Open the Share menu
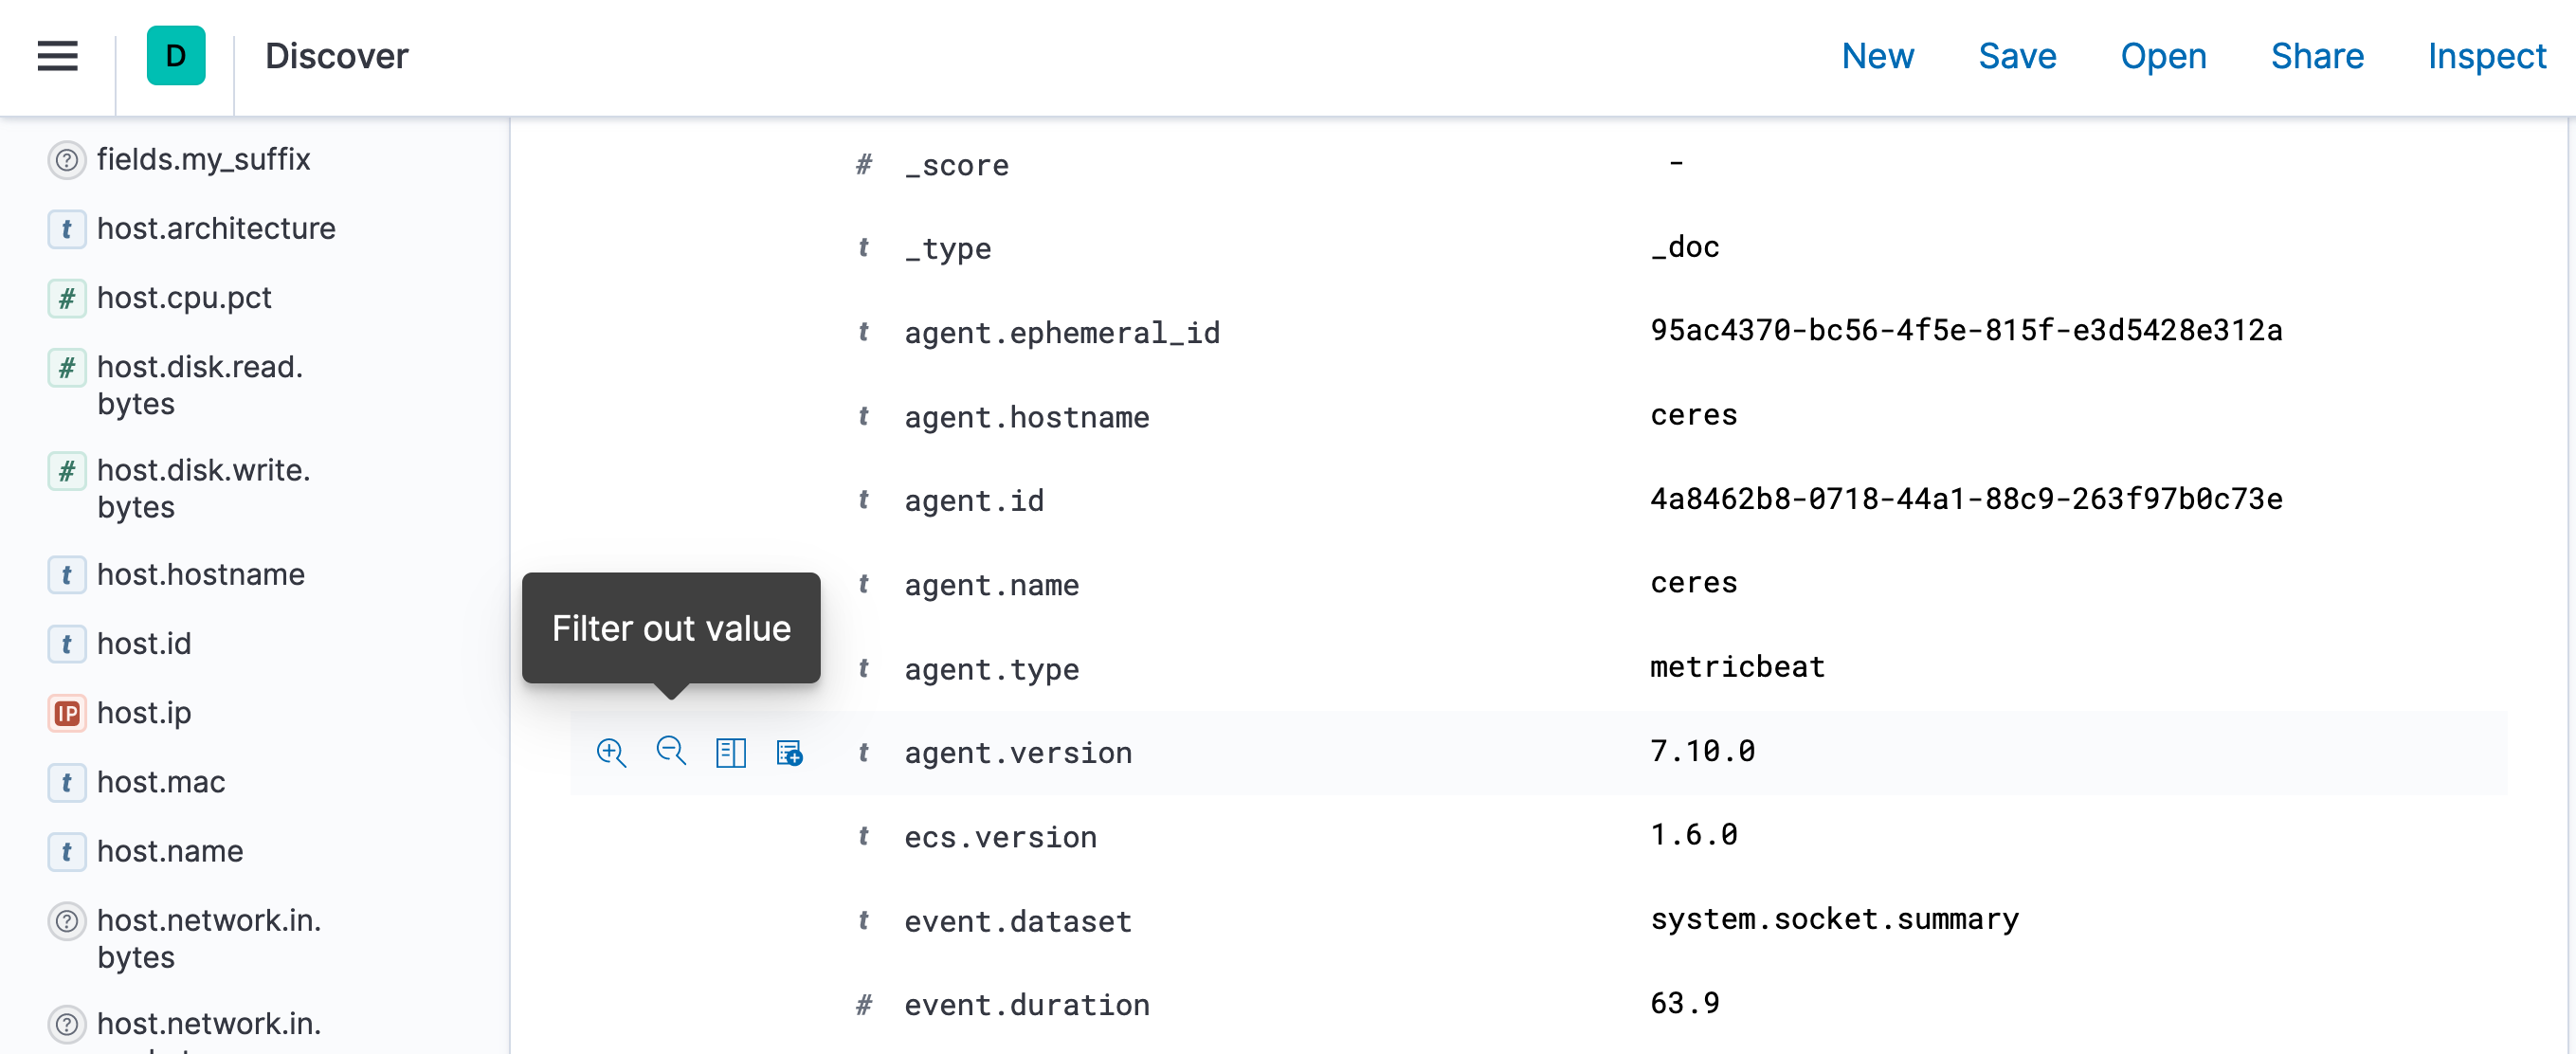Viewport: 2576px width, 1054px height. (x=2316, y=56)
